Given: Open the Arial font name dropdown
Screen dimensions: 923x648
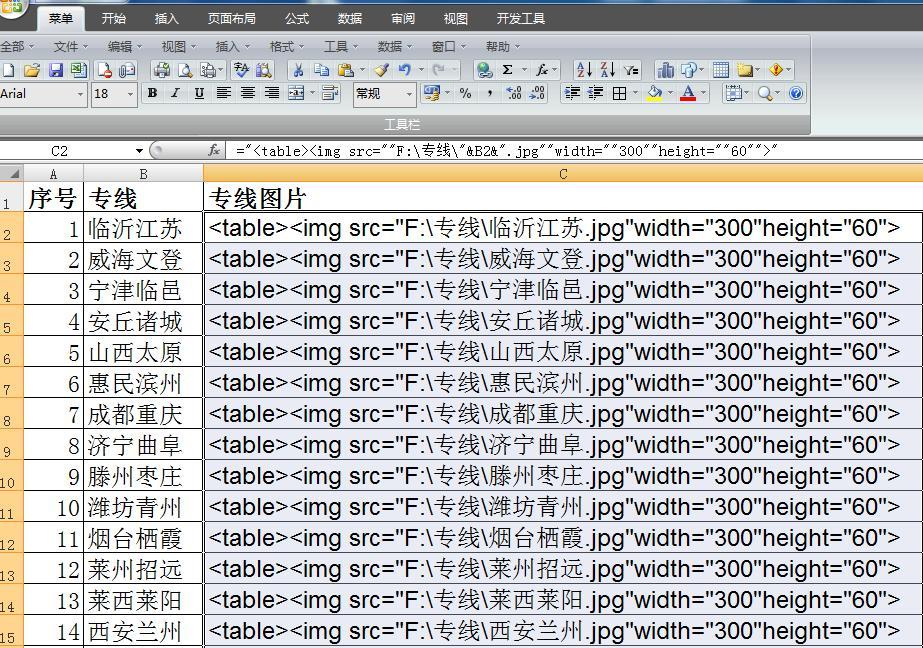Looking at the screenshot, I should tap(80, 94).
